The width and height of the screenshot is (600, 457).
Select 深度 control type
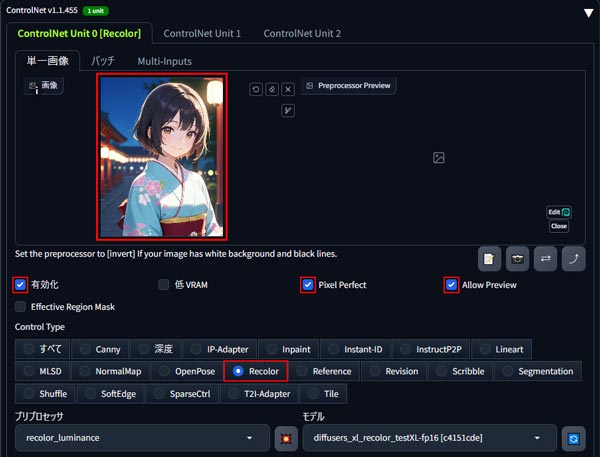coord(156,349)
